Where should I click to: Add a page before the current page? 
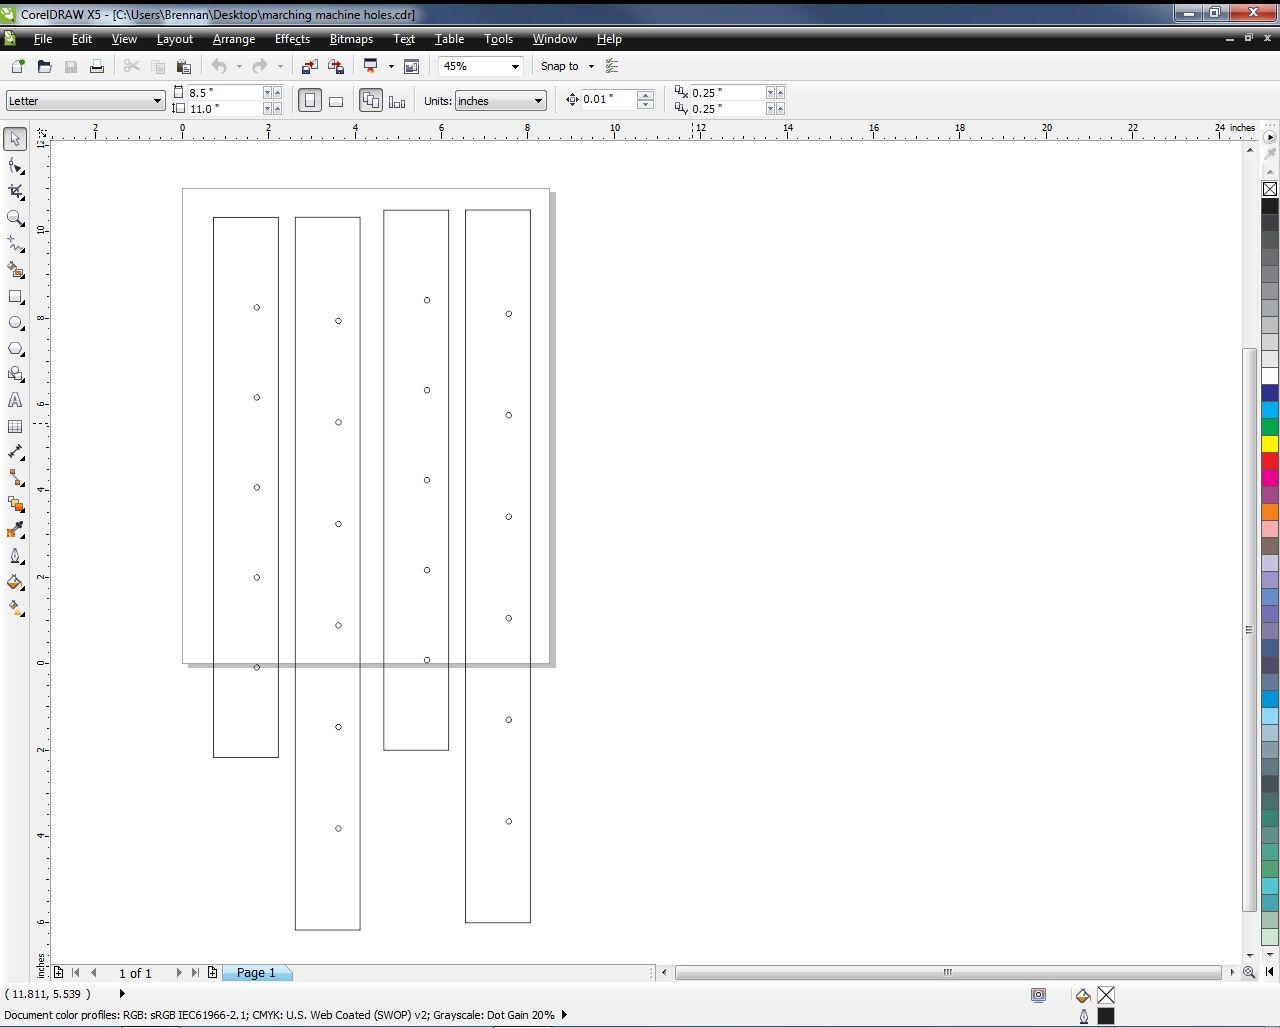[x=59, y=972]
